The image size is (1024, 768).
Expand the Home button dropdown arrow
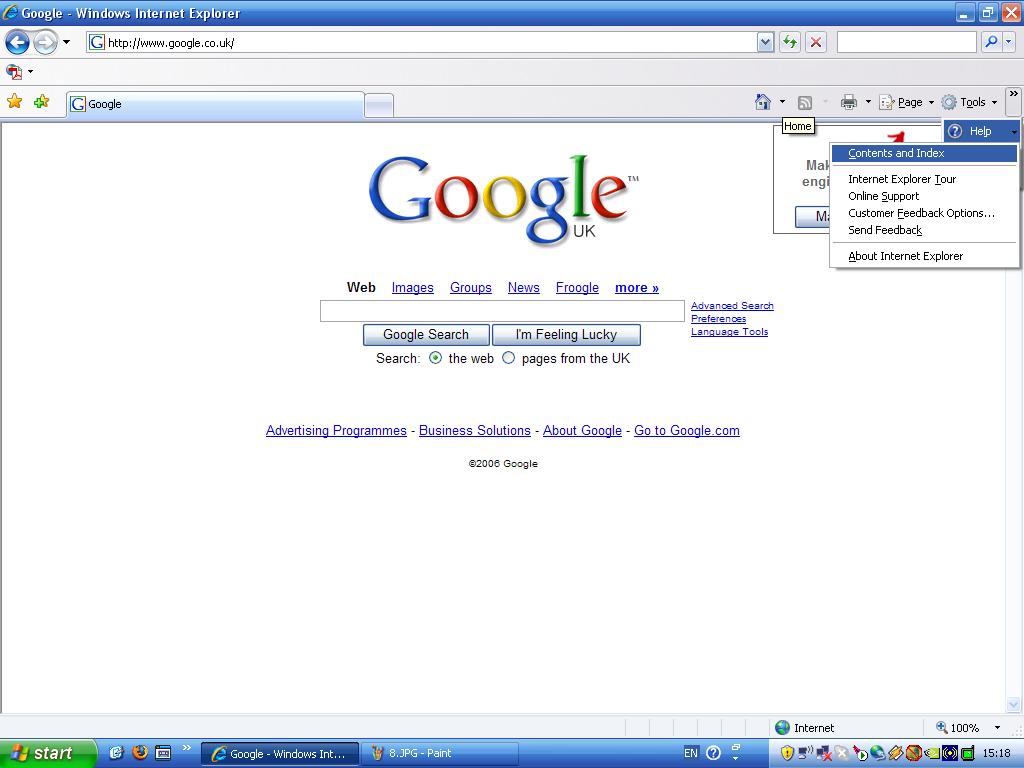point(782,102)
